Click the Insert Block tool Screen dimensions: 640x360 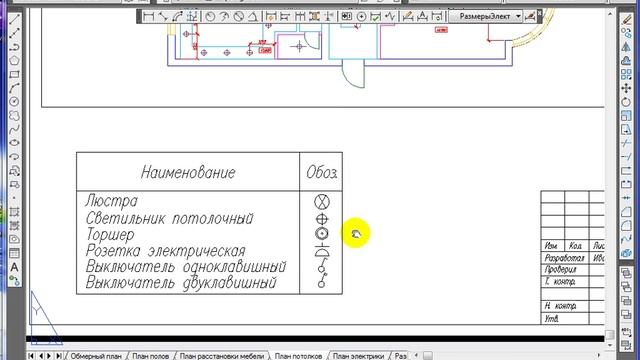(x=14, y=171)
